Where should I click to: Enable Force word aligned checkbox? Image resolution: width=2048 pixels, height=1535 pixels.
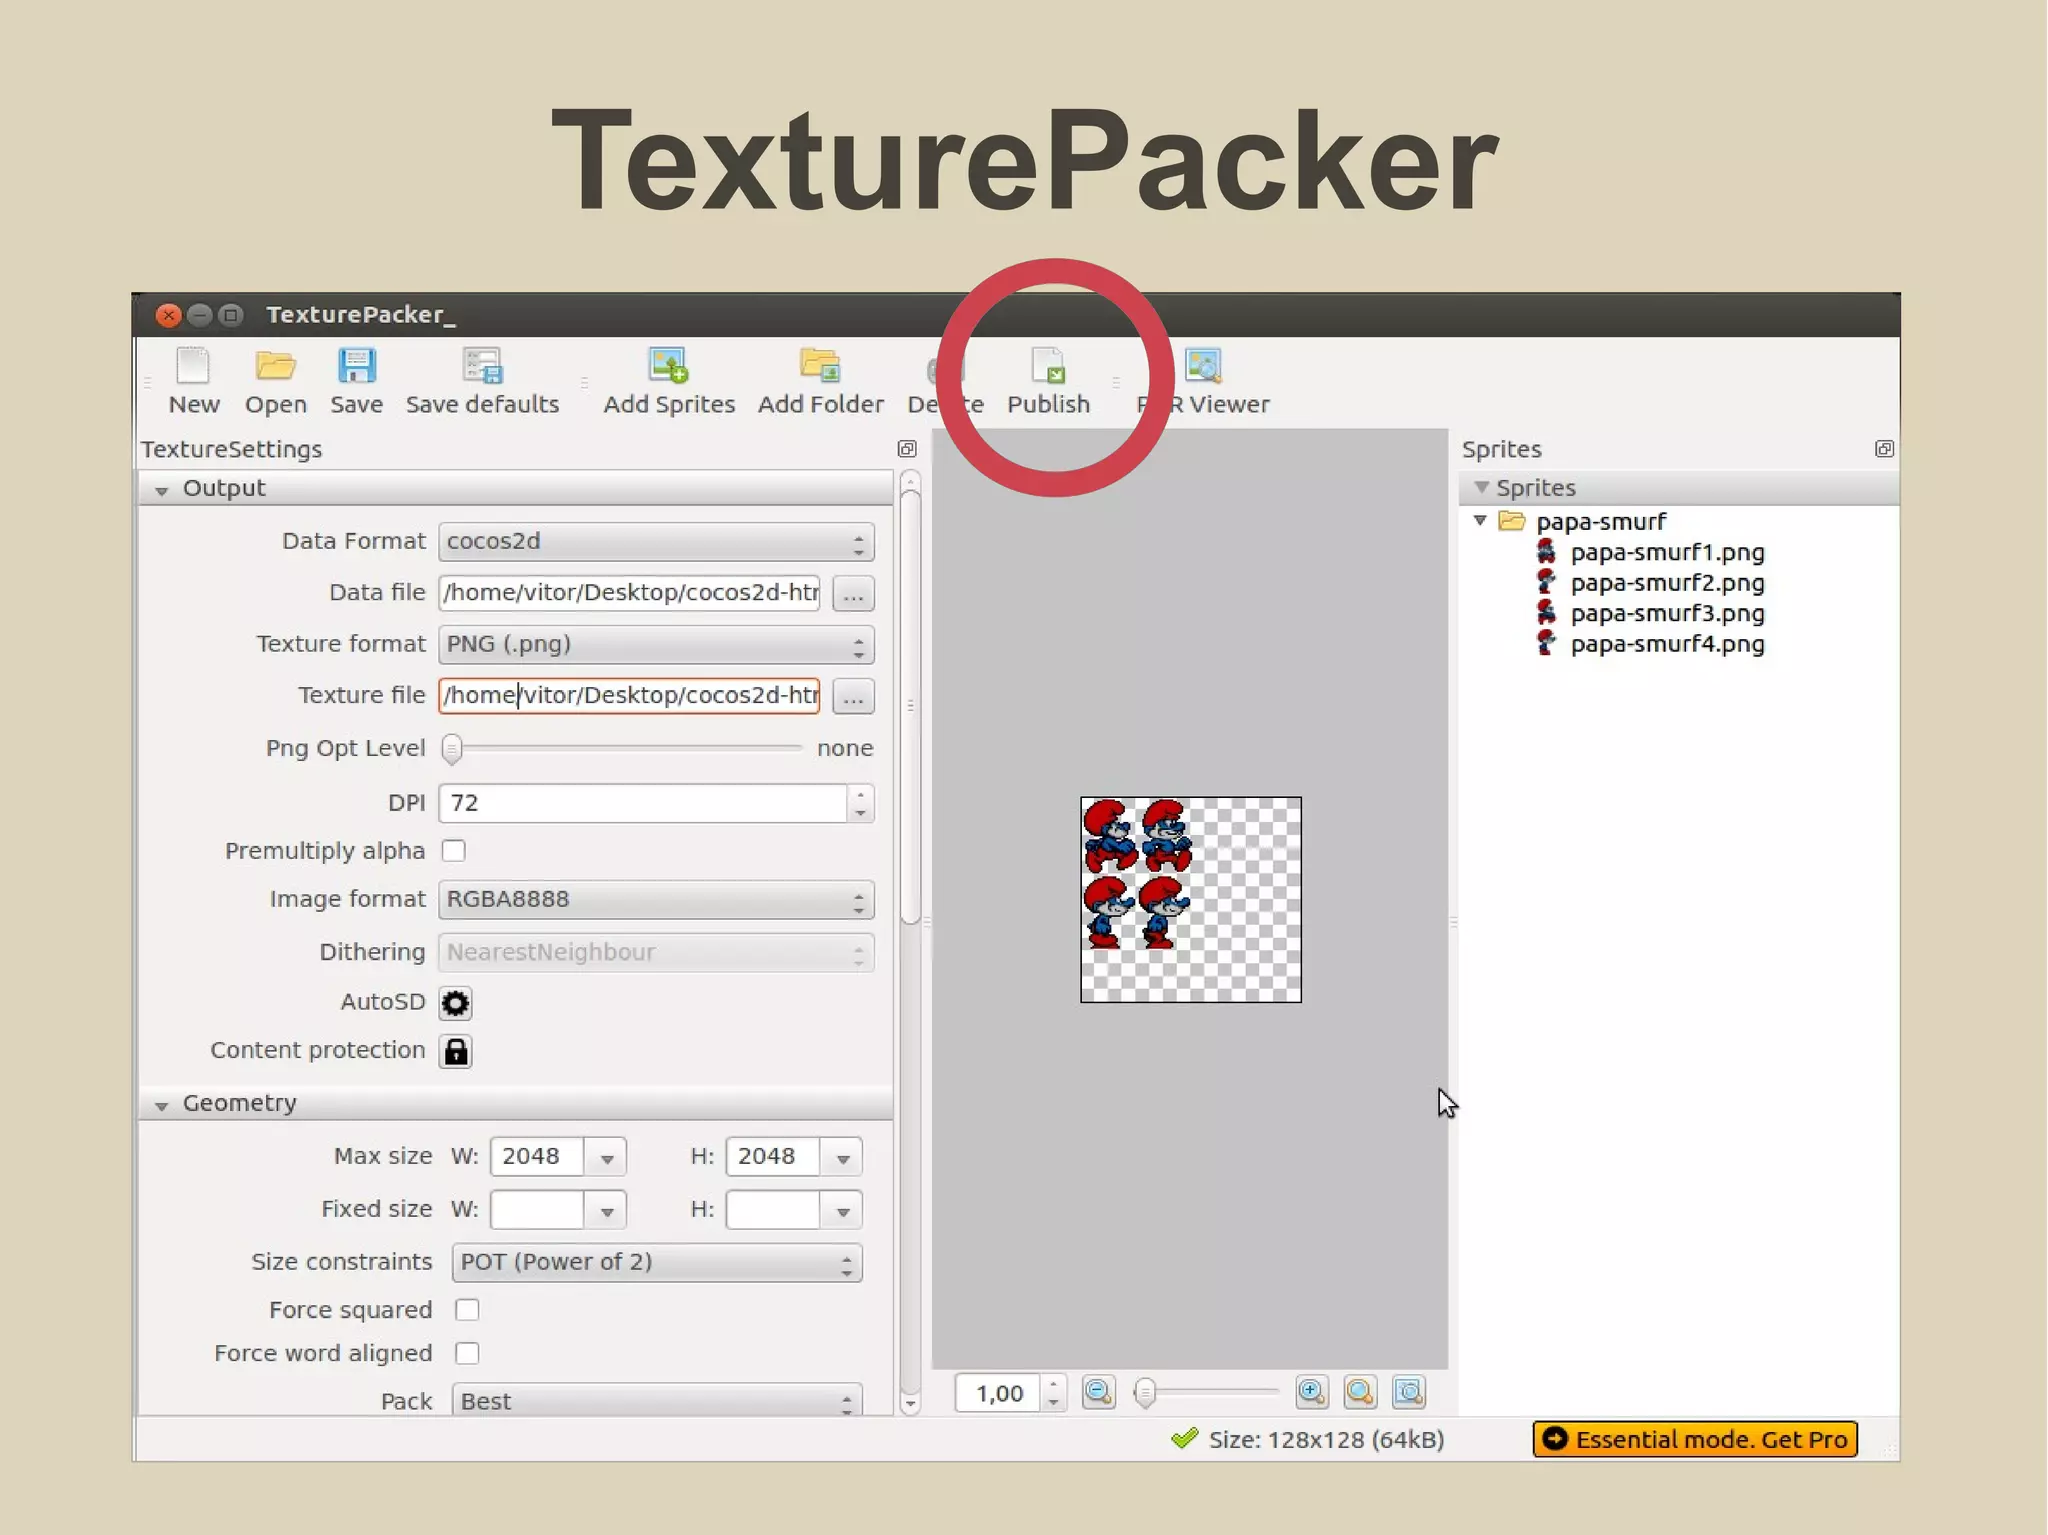pos(467,1353)
